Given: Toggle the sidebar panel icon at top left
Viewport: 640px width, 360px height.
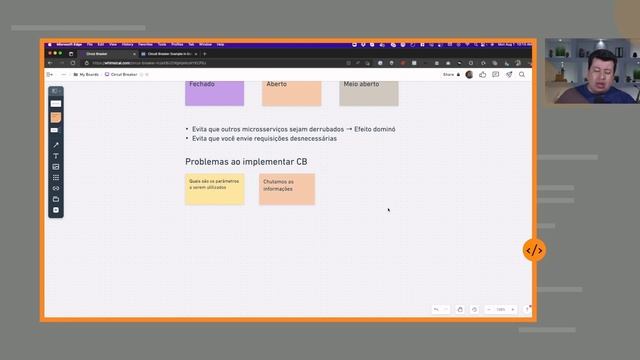Looking at the screenshot, I should [x=50, y=75].
